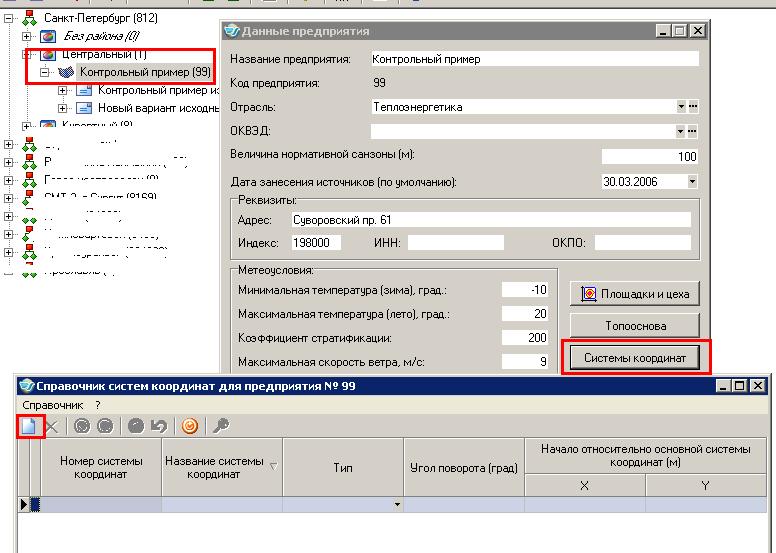
Task: Click the key icon in the toolbar
Action: (221, 426)
